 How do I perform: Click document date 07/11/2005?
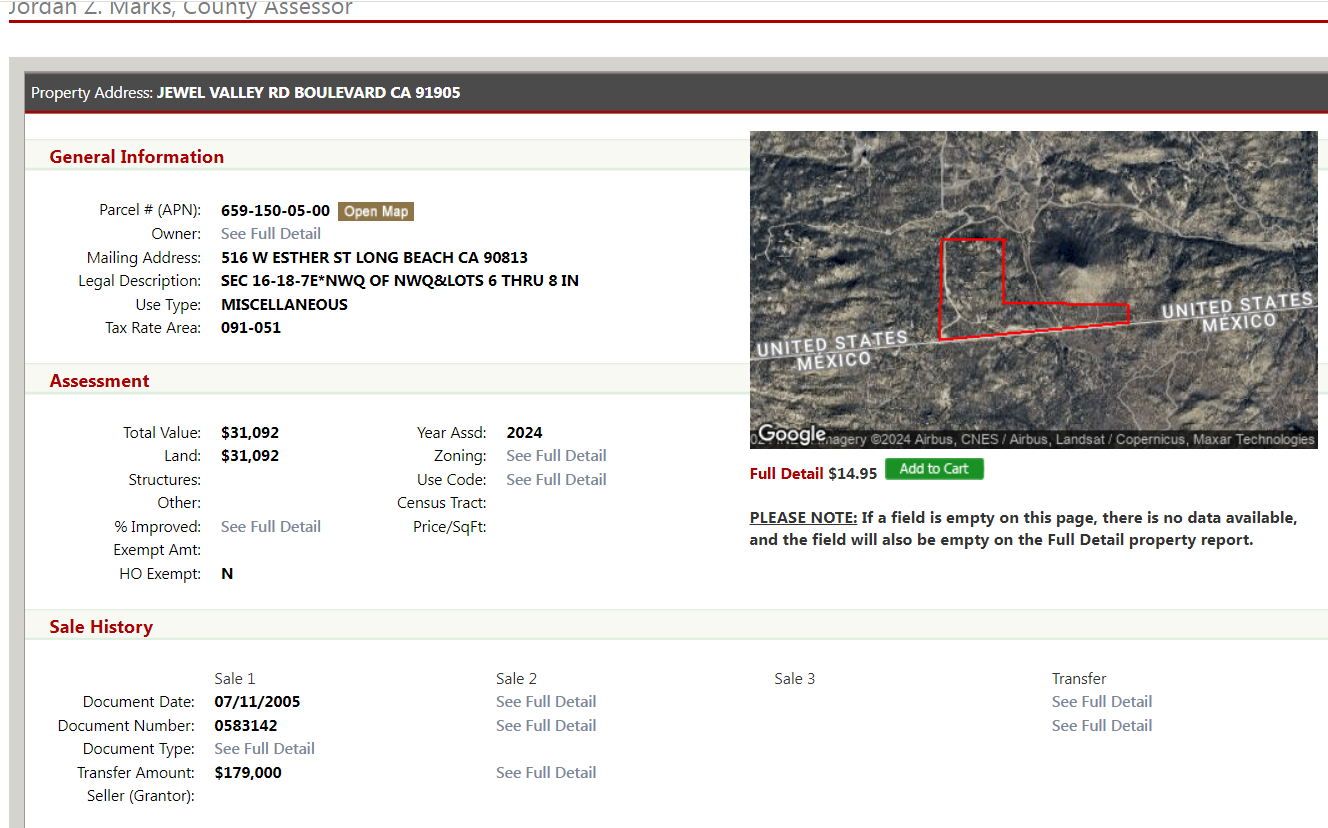pyautogui.click(x=257, y=702)
